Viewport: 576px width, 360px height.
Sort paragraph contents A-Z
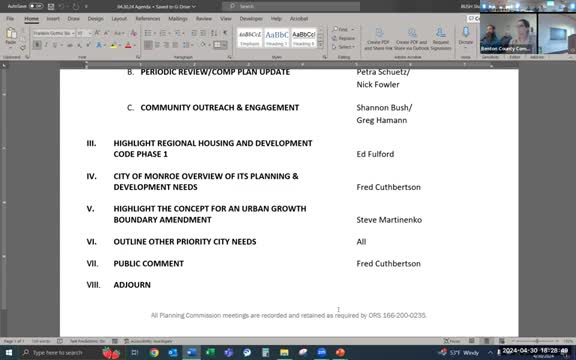click(x=214, y=33)
